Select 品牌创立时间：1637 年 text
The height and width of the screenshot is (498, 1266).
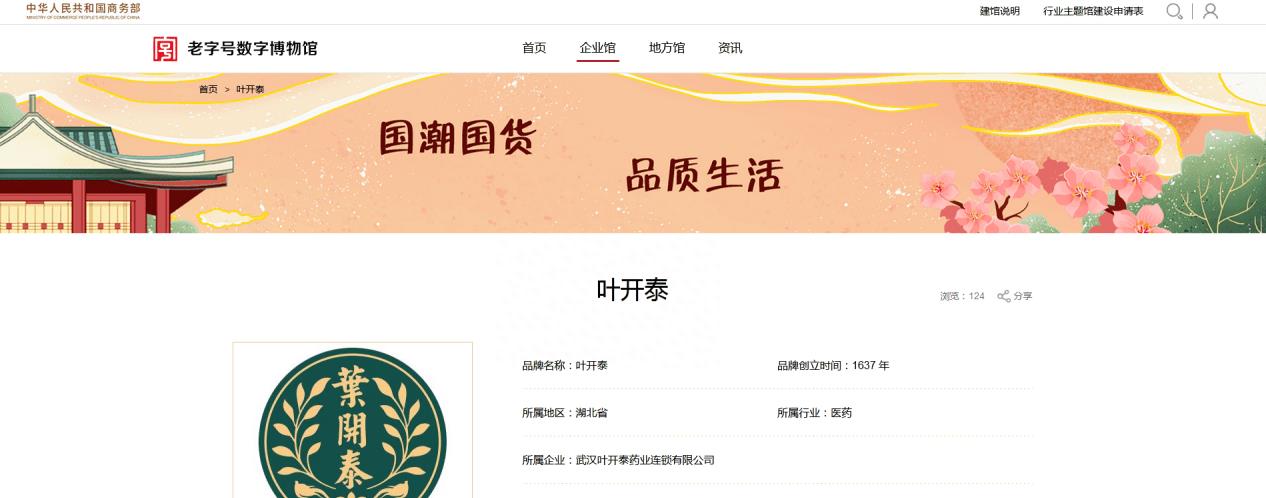pyautogui.click(x=833, y=366)
